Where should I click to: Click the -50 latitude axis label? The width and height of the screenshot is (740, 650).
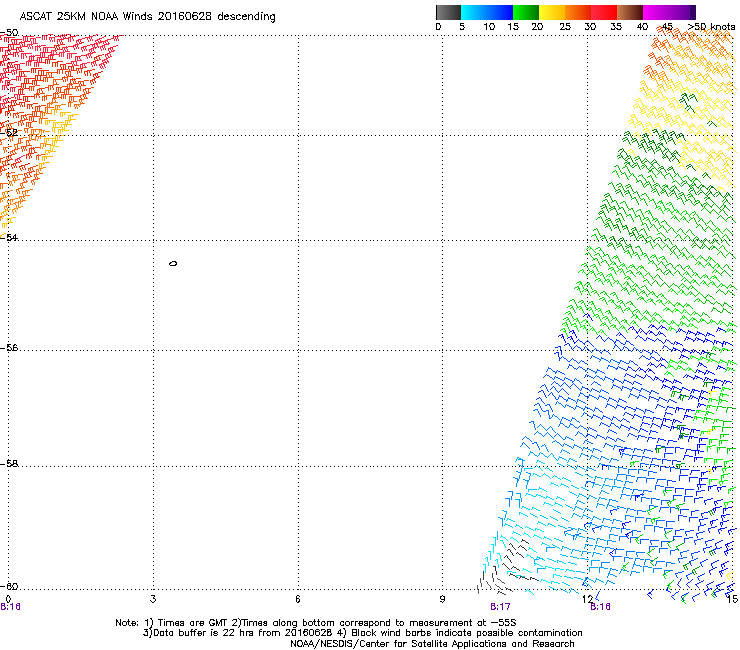(9, 33)
